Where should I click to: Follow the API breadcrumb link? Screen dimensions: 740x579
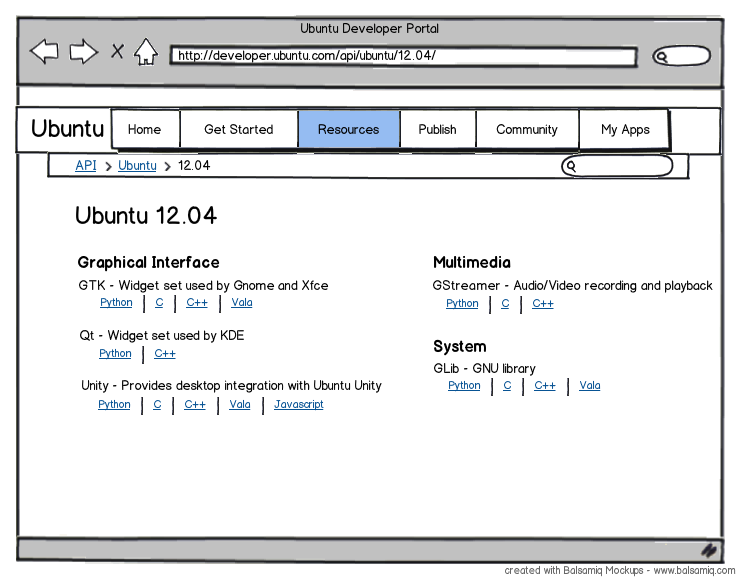click(x=85, y=165)
